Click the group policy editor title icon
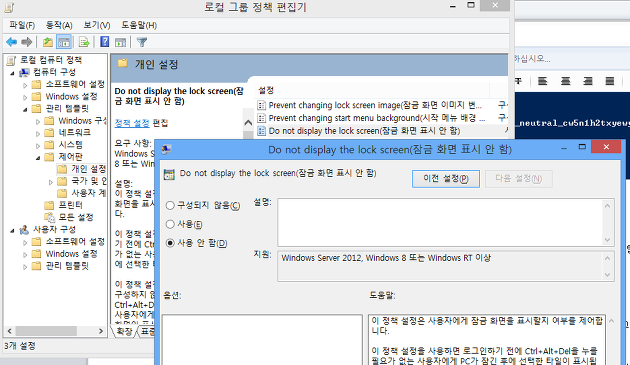This screenshot has width=630, height=365. pos(9,7)
